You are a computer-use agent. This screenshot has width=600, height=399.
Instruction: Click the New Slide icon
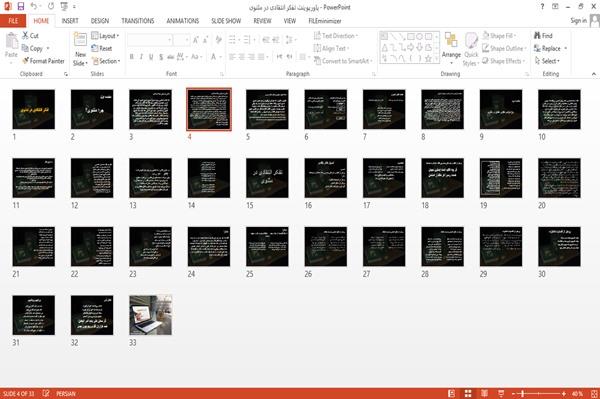pos(80,40)
